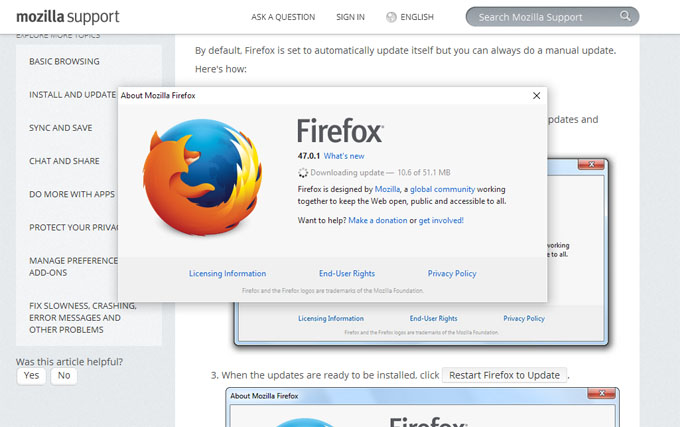Open Protect Your Privacy topic
680x427 pixels.
73,227
